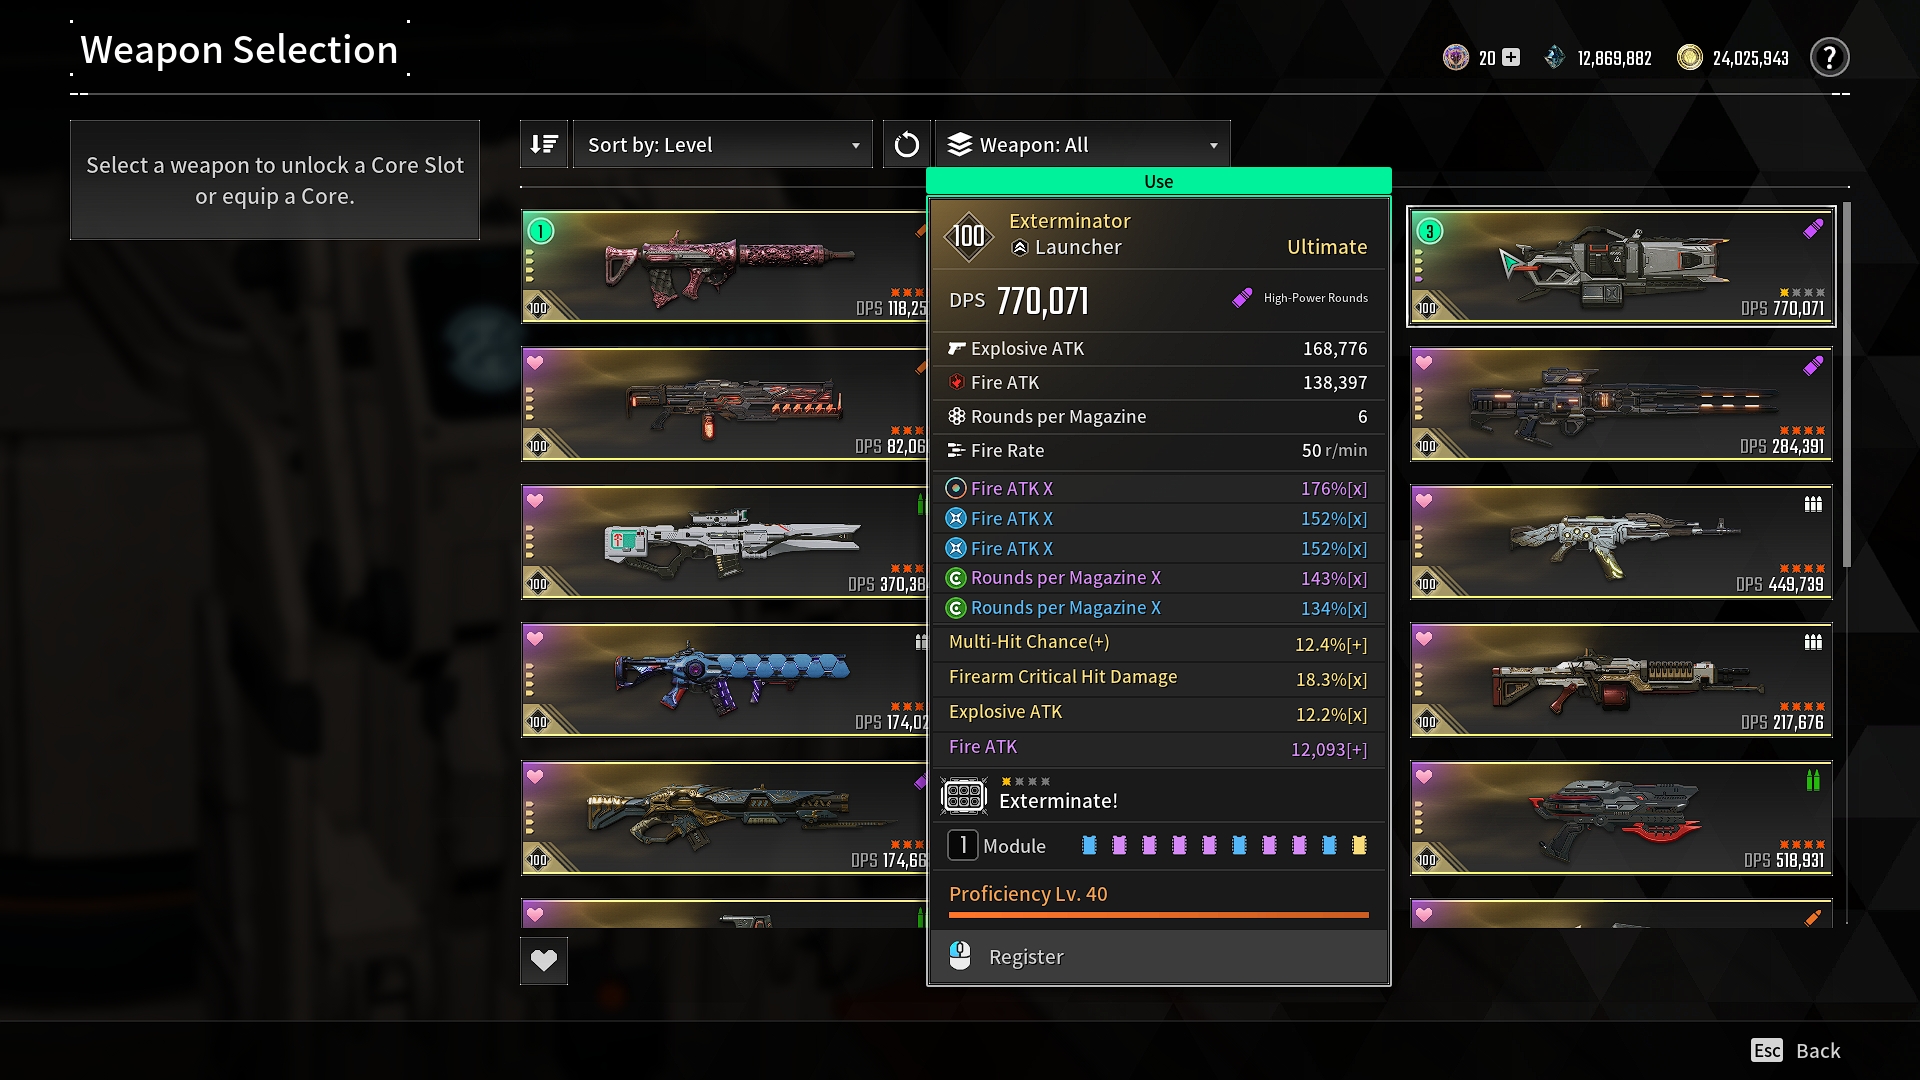Open the help question mark icon
This screenshot has width=1920, height=1080.
tap(1829, 58)
